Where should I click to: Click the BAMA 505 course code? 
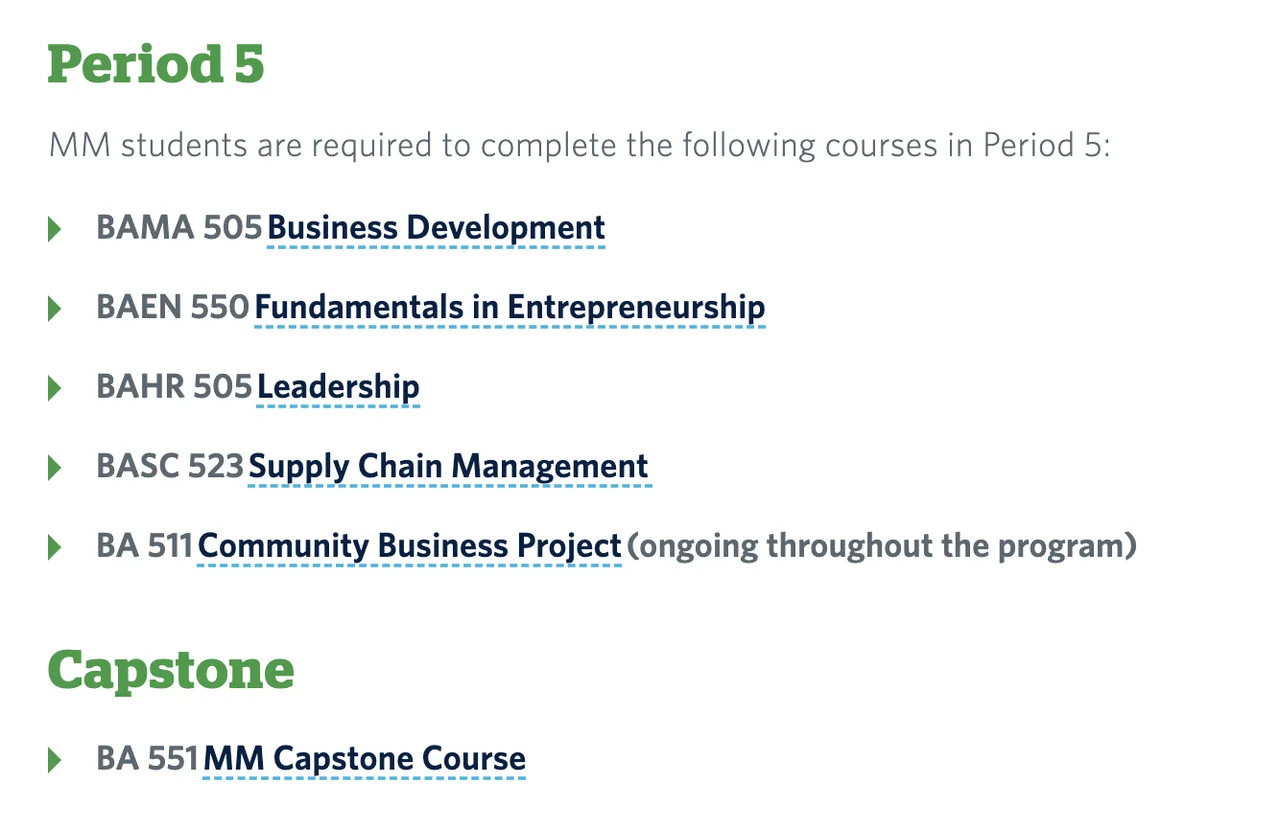pos(179,228)
